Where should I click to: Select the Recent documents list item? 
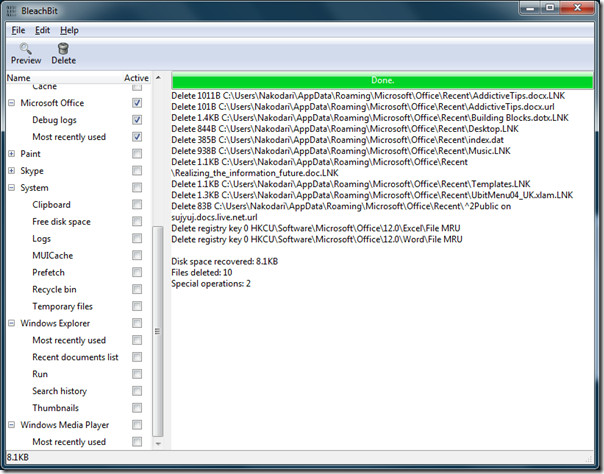pos(75,357)
